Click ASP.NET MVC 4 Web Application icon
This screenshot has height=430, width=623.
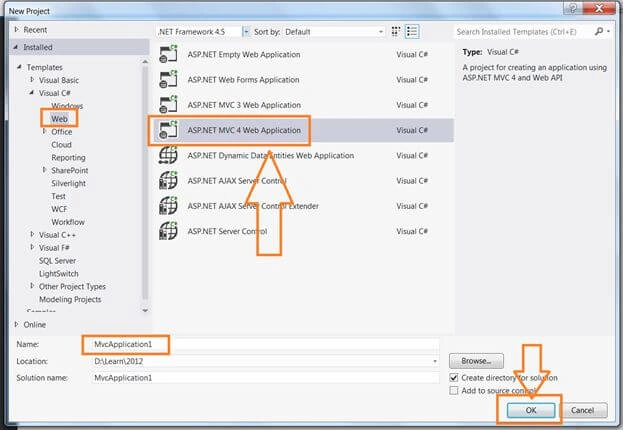point(168,130)
